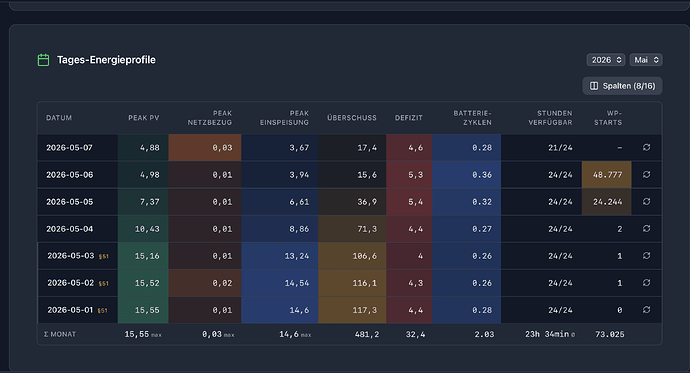Refresh the 2026-05-05 row
Screen dimensions: 690x373
click(646, 201)
